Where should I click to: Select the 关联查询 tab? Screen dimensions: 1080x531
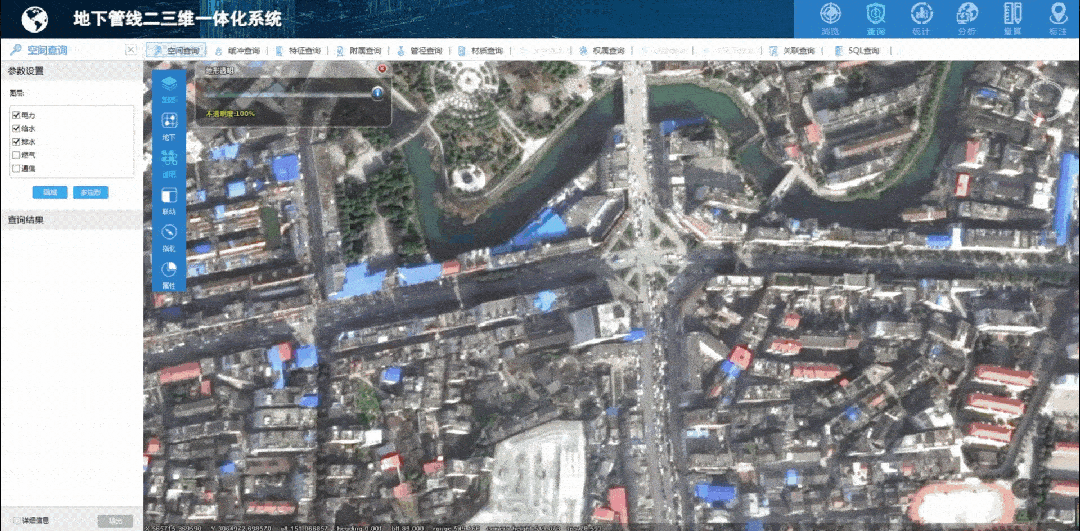tap(793, 51)
